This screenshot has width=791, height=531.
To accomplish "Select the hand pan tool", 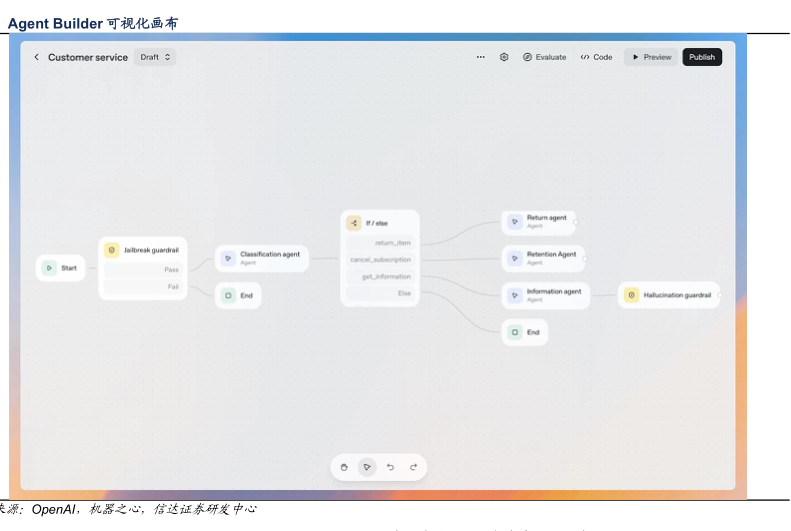I will coord(344,467).
